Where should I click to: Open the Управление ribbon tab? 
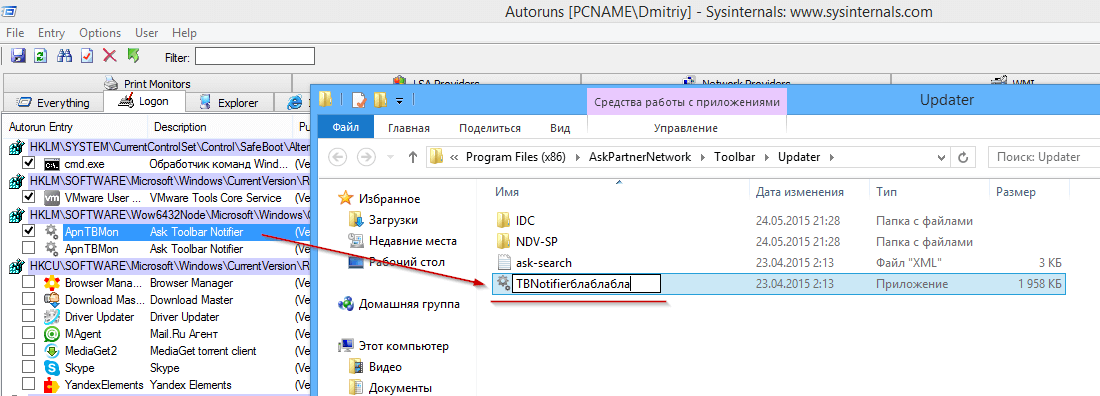click(685, 128)
